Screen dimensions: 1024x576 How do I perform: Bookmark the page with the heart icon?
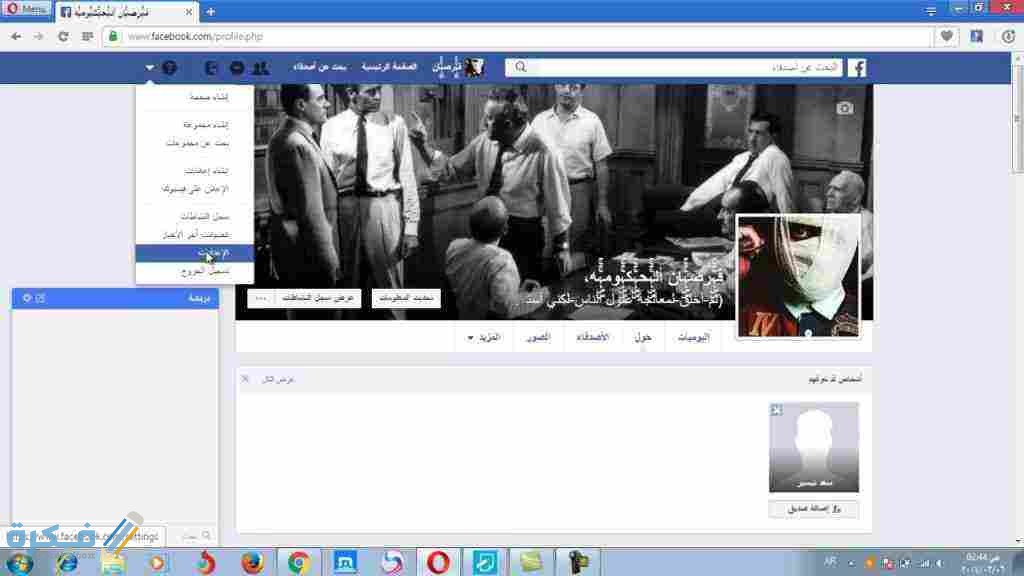coord(946,37)
